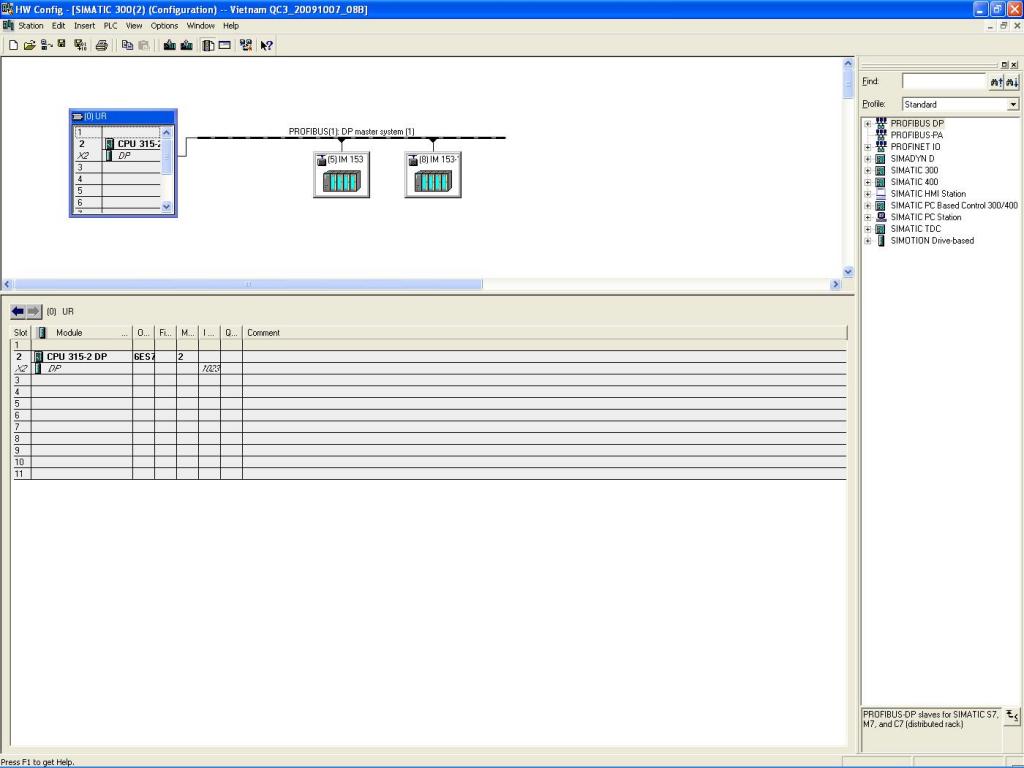1024x768 pixels.
Task: Expand the SIMOTION Drive-based catalog node
Action: pos(867,241)
